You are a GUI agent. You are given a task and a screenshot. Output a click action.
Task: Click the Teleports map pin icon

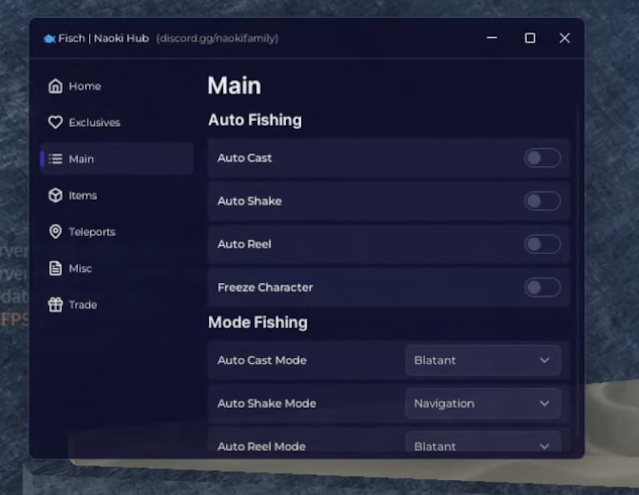(x=55, y=231)
